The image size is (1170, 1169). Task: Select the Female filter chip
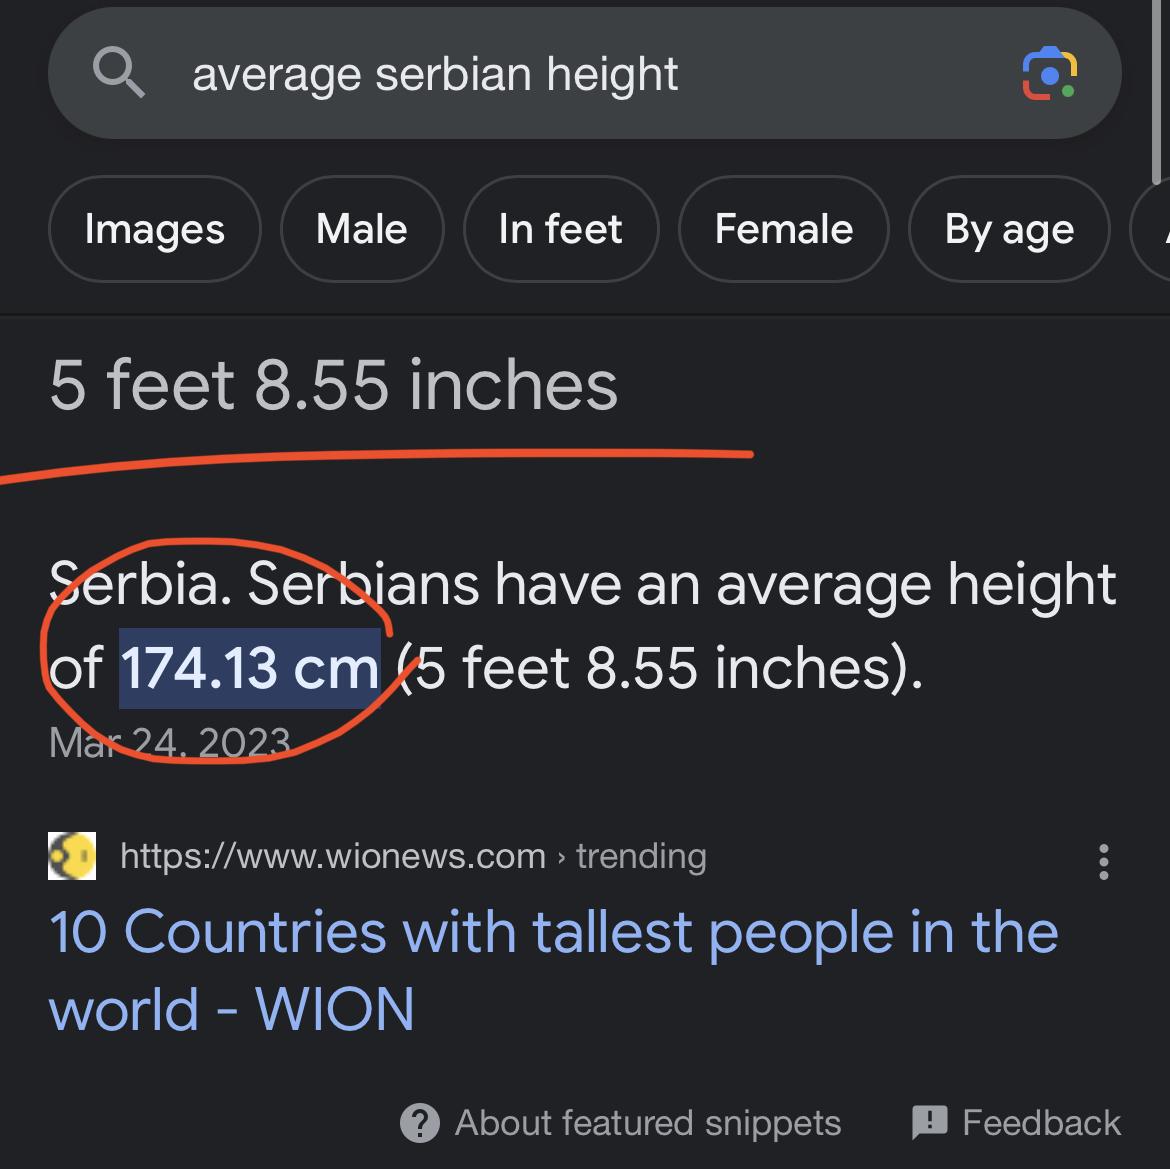click(784, 229)
